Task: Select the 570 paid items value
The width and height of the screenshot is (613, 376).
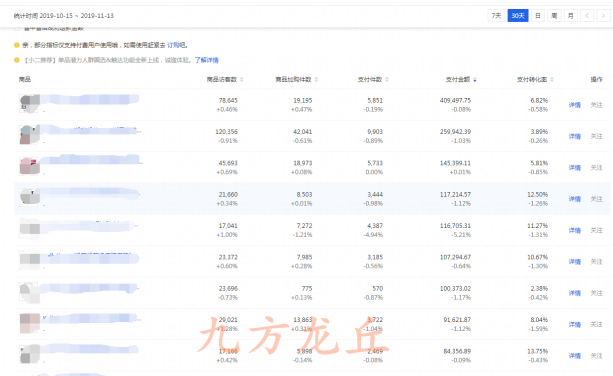Action: [378, 288]
